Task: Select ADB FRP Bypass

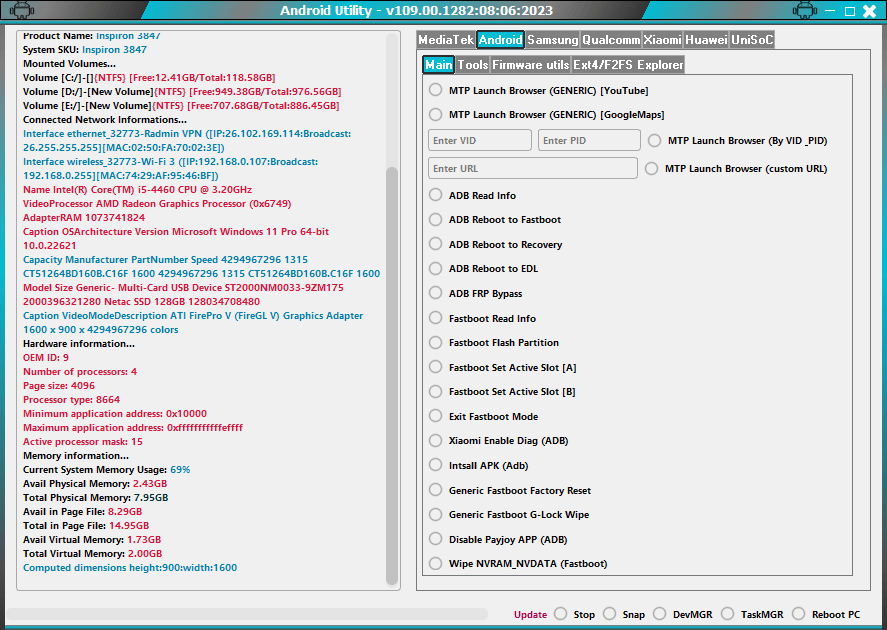Action: (x=435, y=293)
